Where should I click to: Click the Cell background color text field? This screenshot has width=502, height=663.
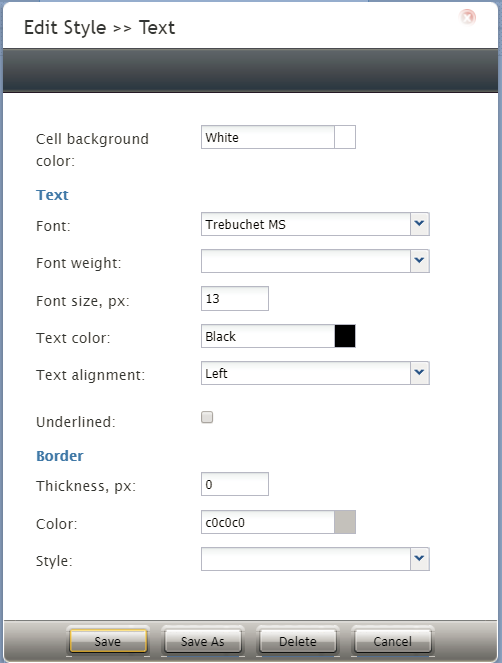pos(268,137)
